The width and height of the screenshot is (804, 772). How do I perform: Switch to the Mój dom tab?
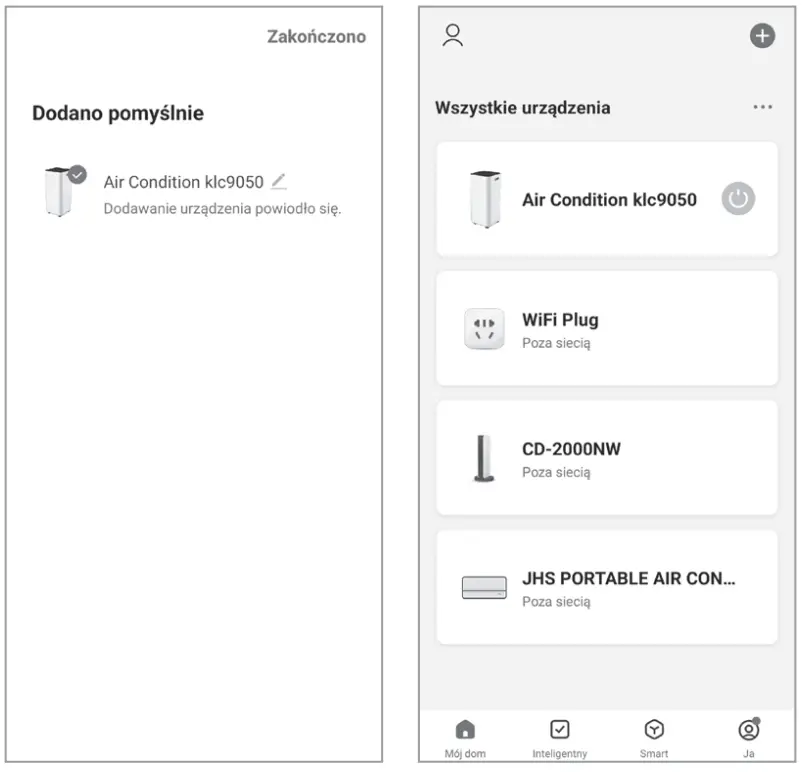pyautogui.click(x=466, y=738)
